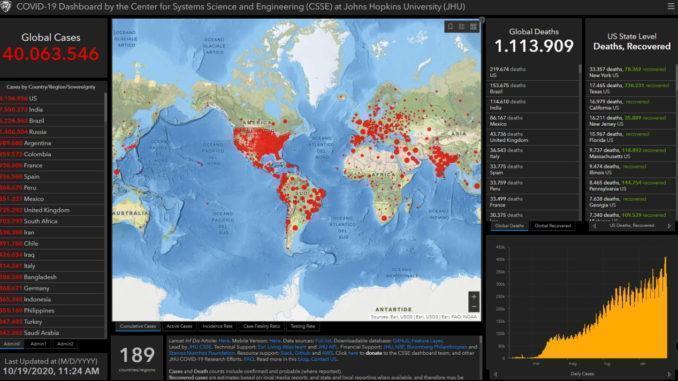Image resolution: width=678 pixels, height=381 pixels.
Task: Select Peru in the cases by country list
Action: pos(52,188)
